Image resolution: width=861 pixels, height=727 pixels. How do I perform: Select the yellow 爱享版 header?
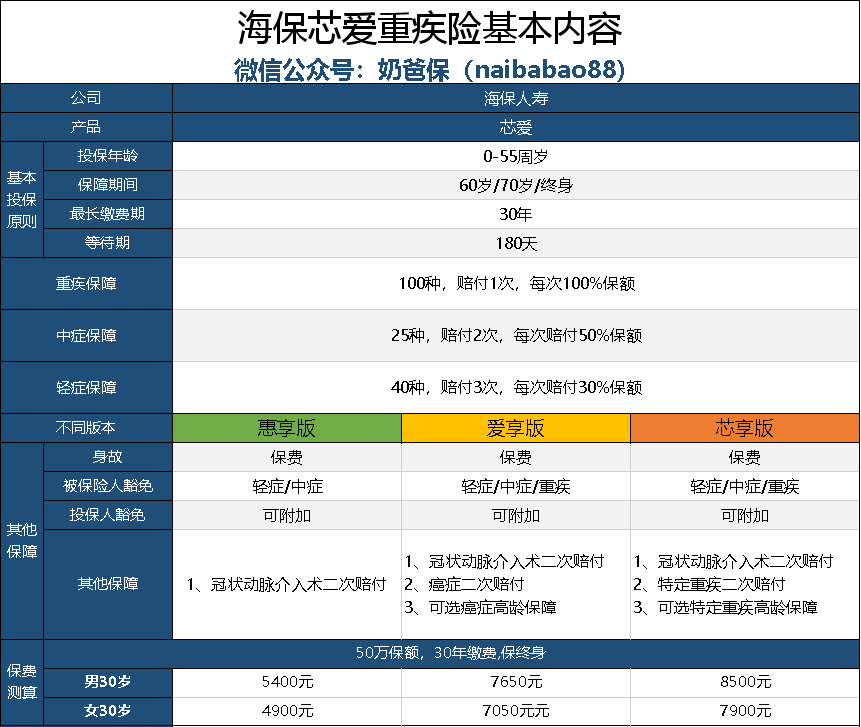pyautogui.click(x=516, y=428)
